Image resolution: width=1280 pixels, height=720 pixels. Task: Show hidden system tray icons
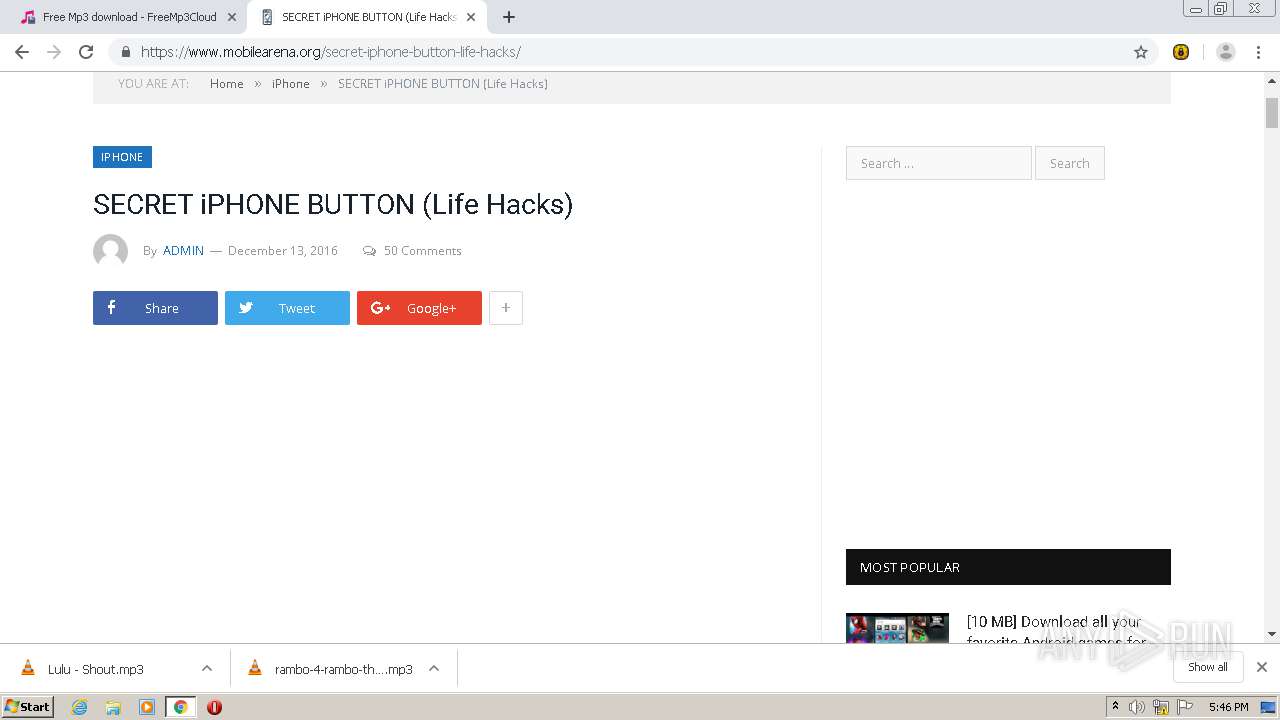click(x=1115, y=707)
